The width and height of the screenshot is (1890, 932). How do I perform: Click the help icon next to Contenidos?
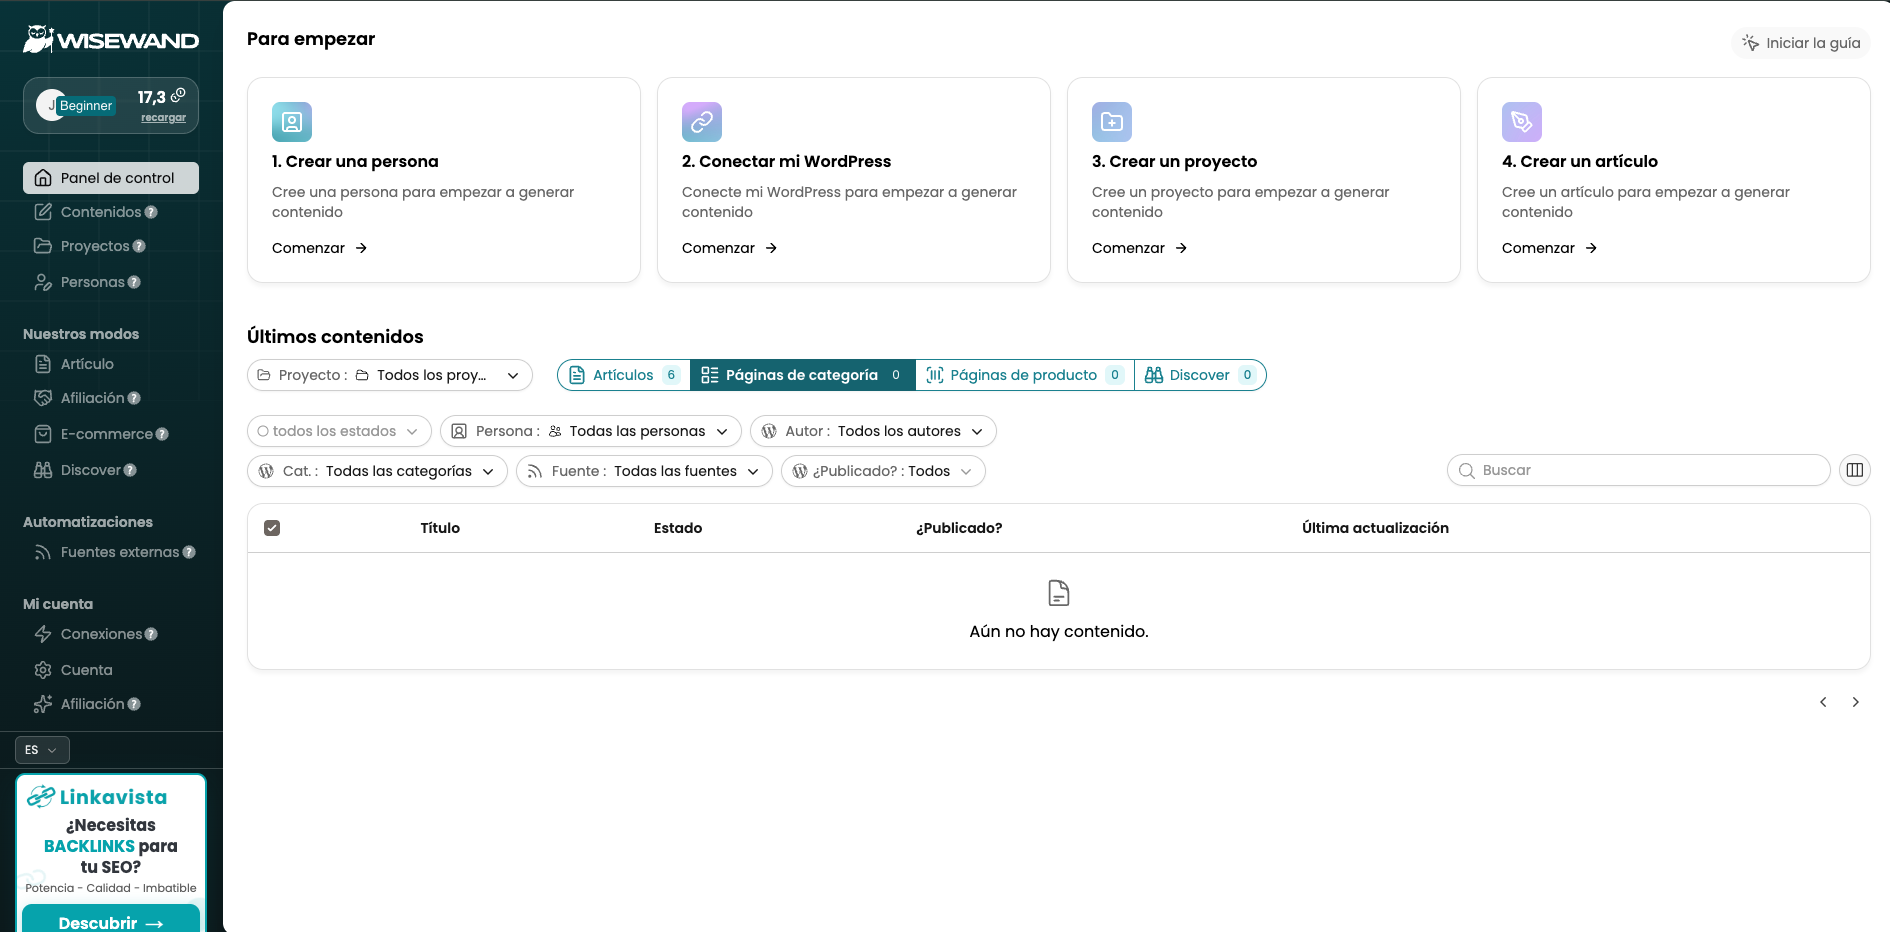[151, 212]
